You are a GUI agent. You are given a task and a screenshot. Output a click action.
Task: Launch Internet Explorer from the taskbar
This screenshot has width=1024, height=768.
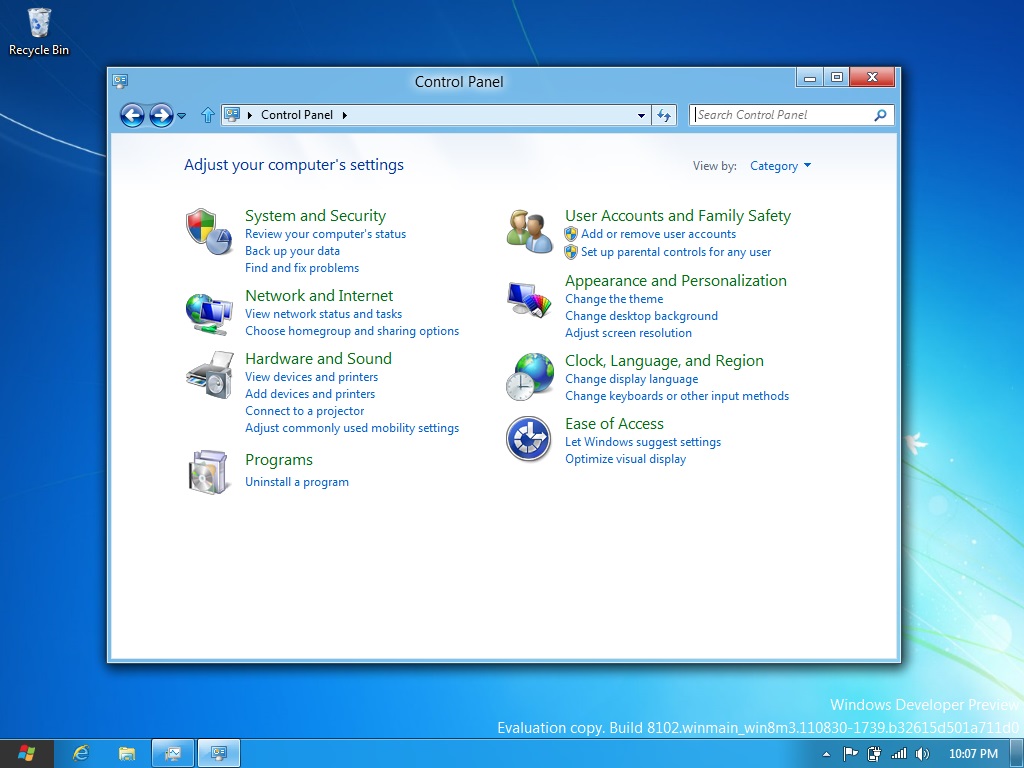[x=81, y=753]
